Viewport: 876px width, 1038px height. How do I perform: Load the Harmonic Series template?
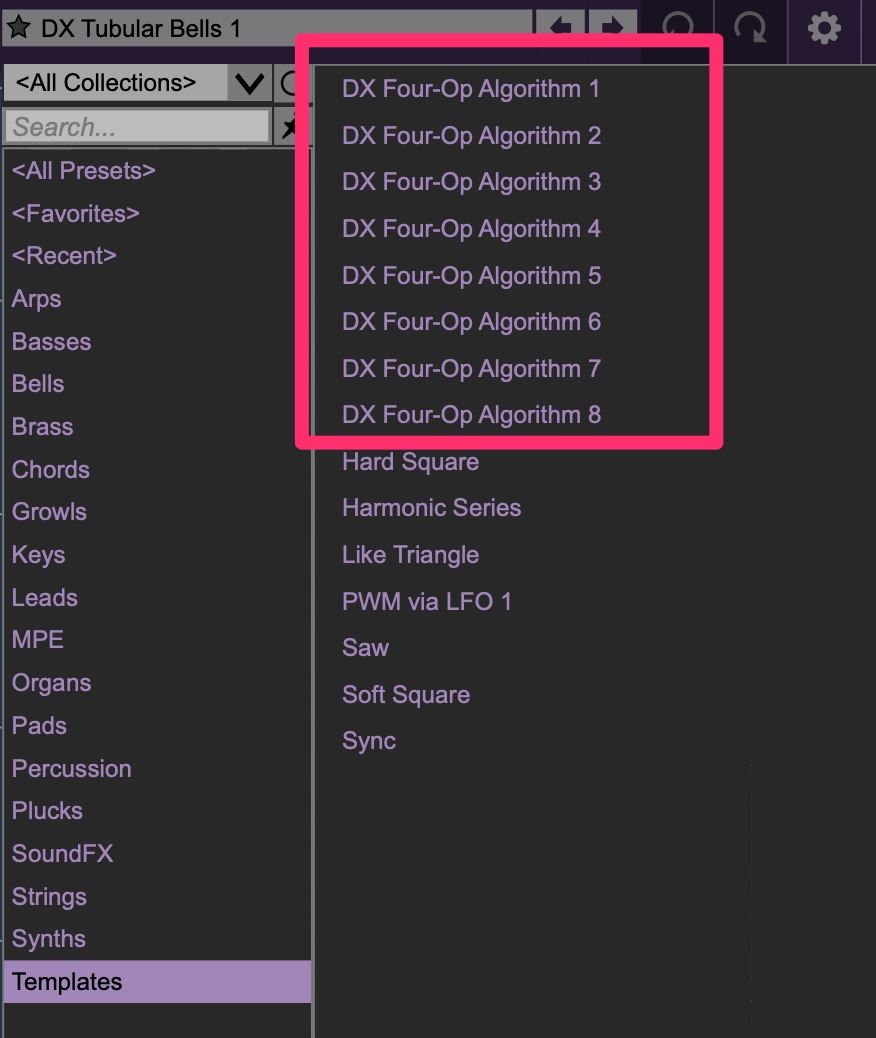431,508
